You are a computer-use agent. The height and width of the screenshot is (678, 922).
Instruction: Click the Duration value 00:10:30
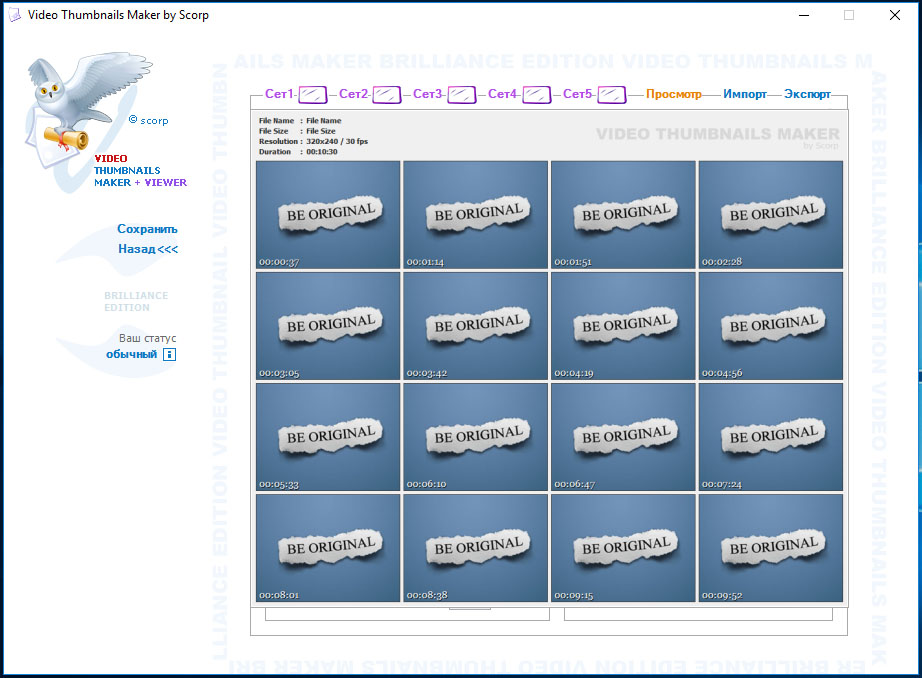[322, 152]
